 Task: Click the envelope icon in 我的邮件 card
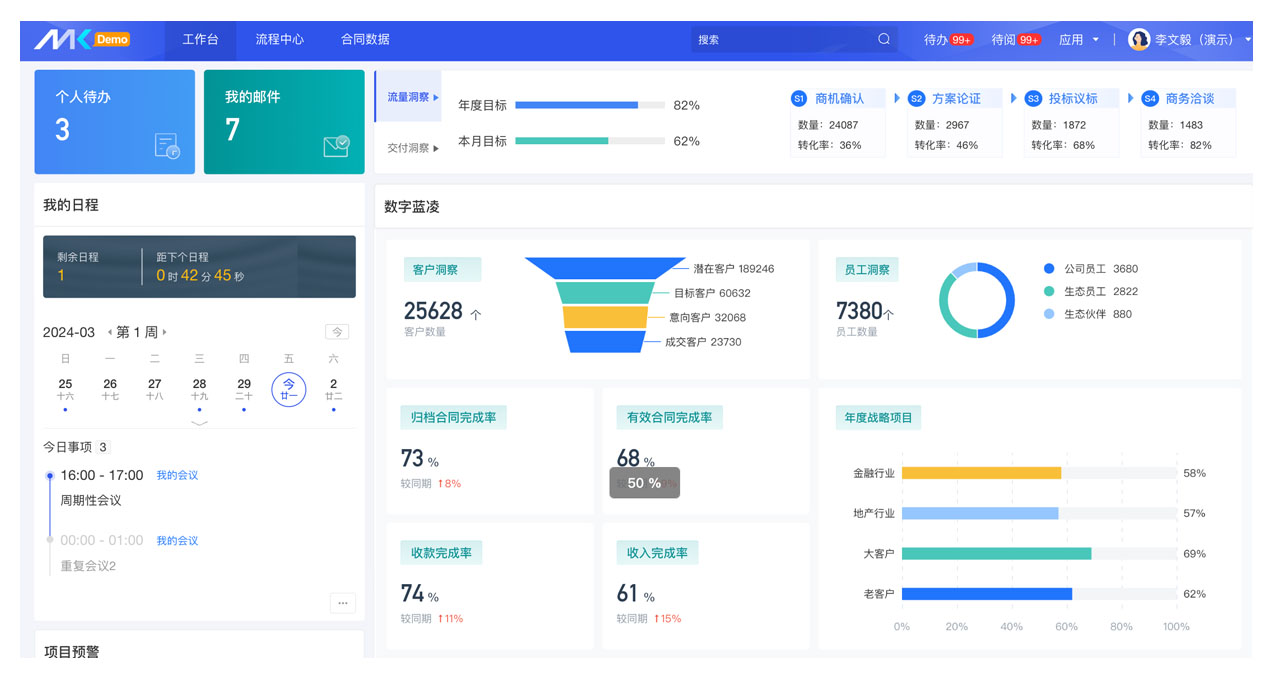click(336, 146)
